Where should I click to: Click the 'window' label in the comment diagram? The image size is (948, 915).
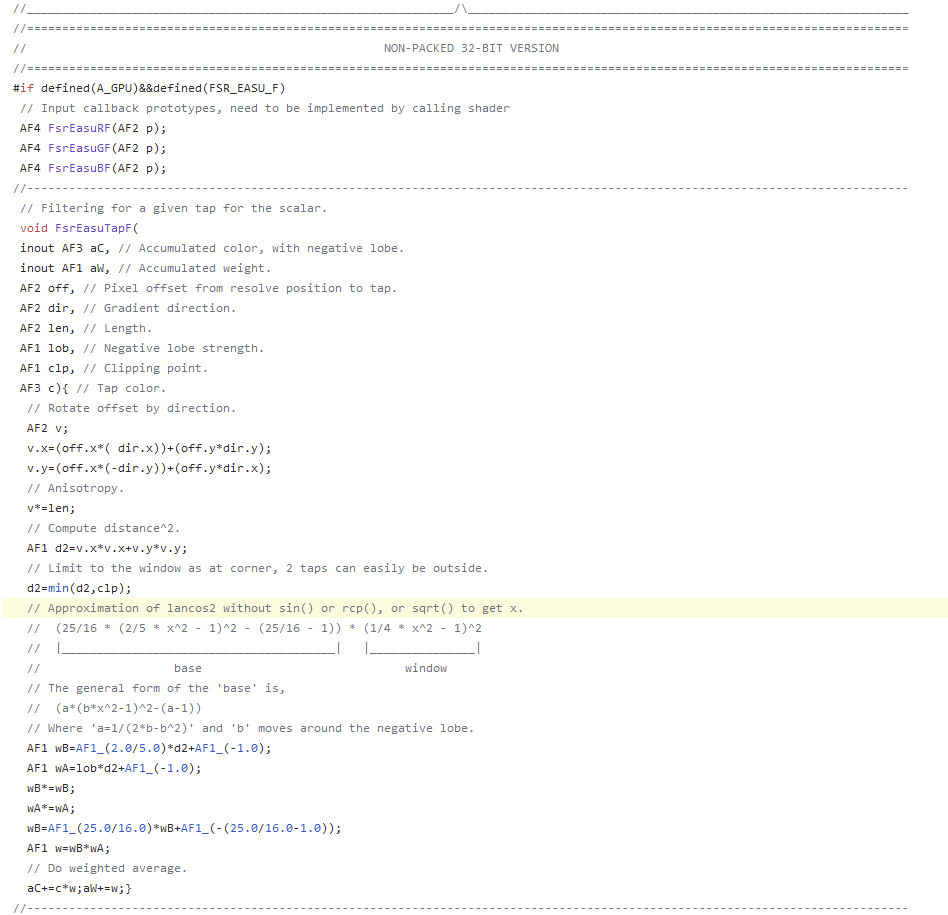(x=426, y=668)
